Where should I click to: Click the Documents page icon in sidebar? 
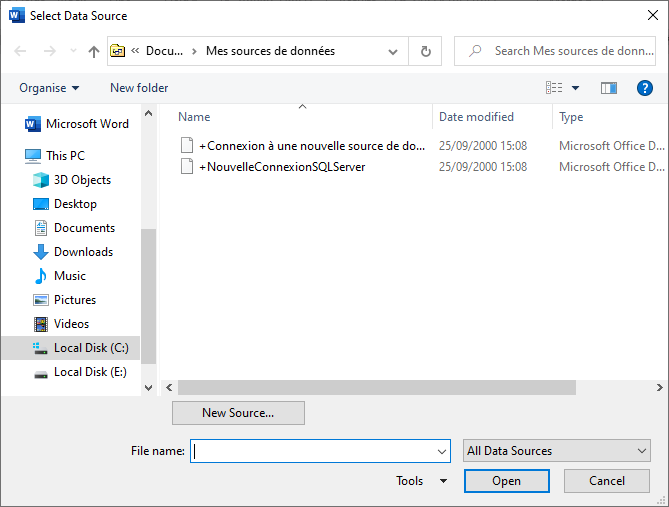[41, 228]
